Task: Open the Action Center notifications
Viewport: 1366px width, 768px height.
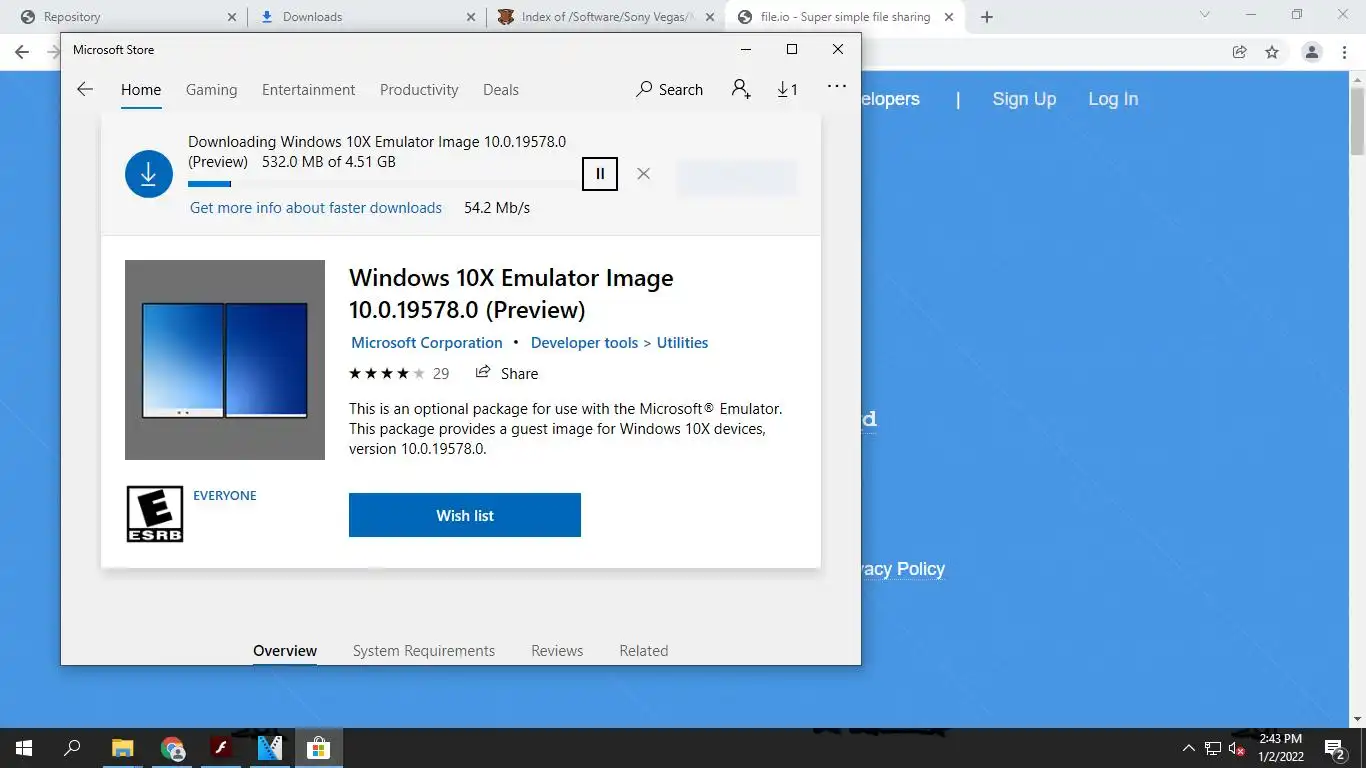Action: pyautogui.click(x=1335, y=748)
